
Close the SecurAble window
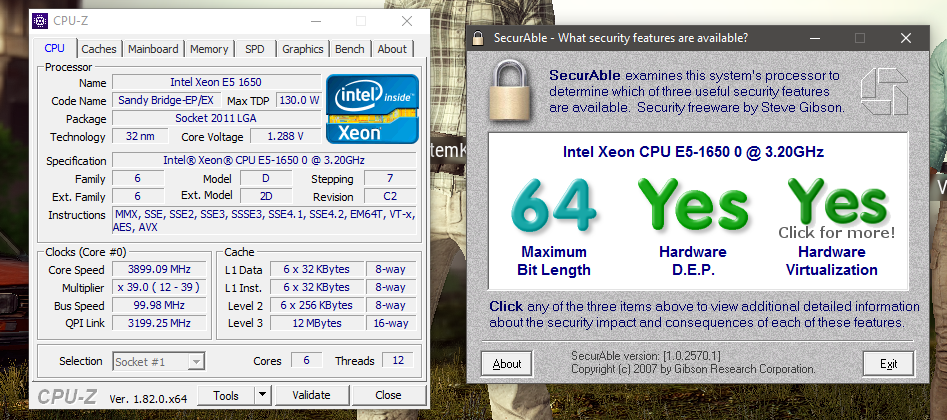(905, 38)
